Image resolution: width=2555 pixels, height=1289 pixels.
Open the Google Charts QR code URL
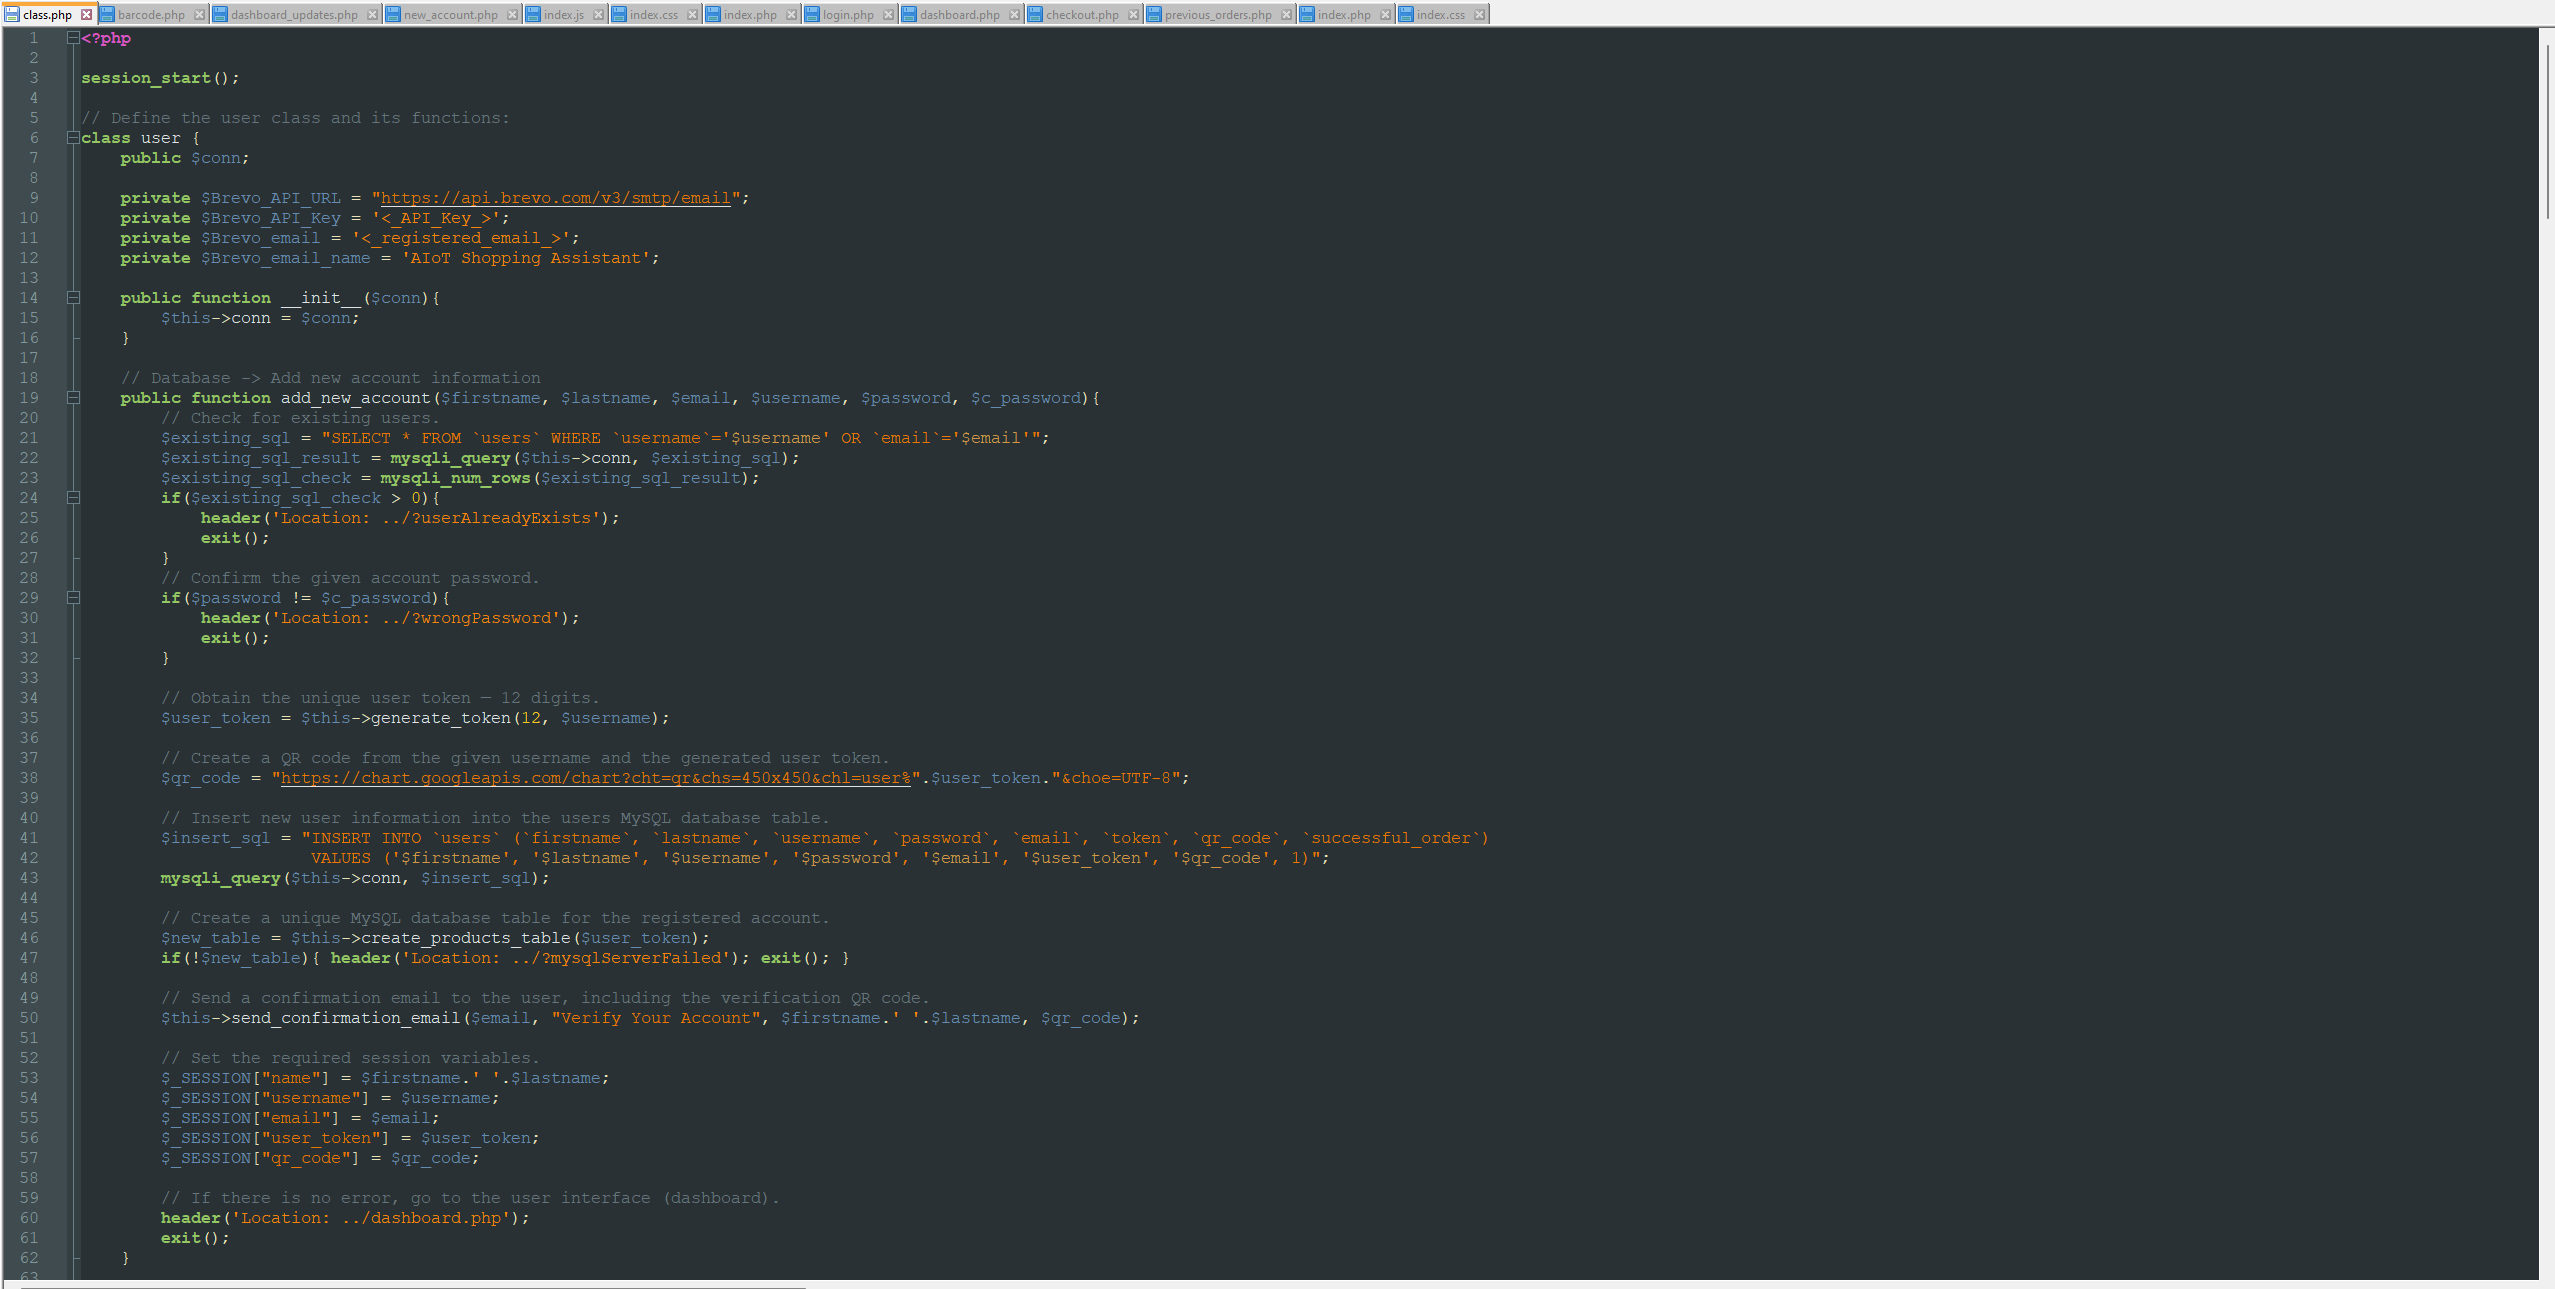pos(594,777)
